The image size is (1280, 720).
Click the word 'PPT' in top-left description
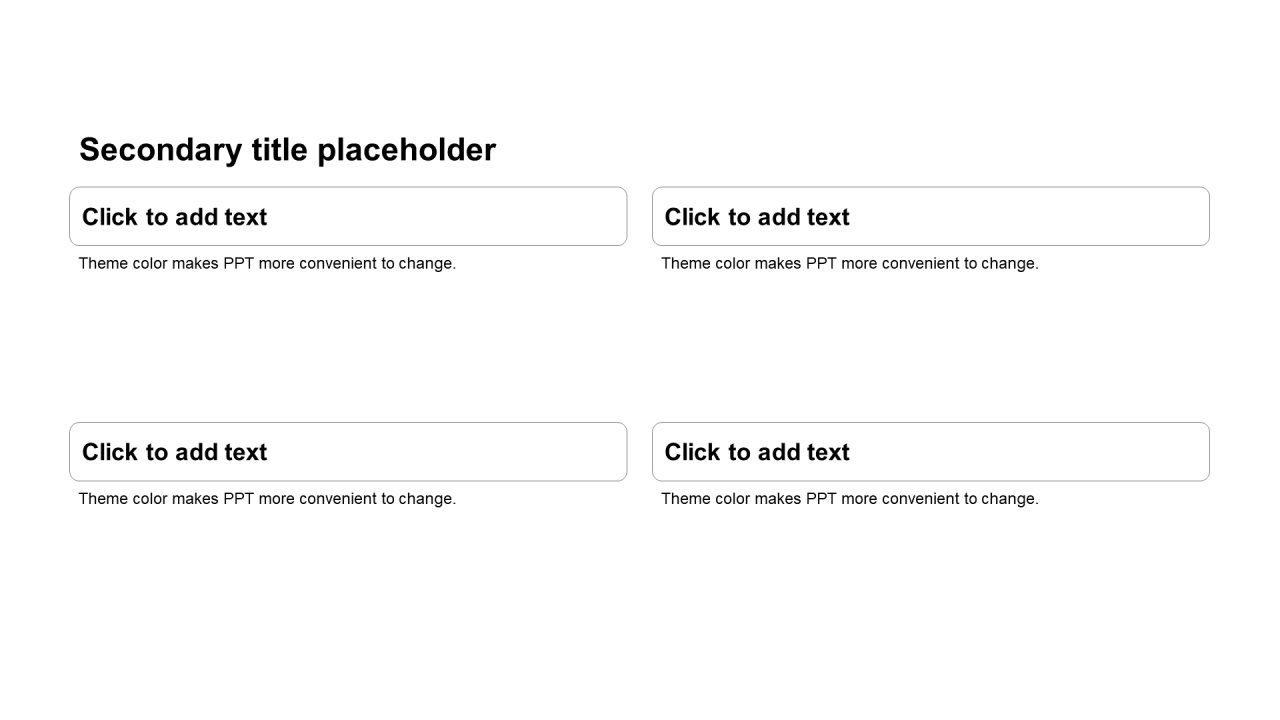pyautogui.click(x=238, y=264)
